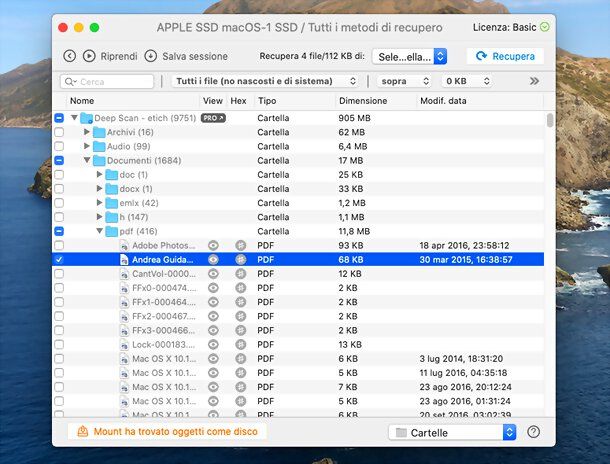This screenshot has width=610, height=464.
Task: Expand the Archivi folder
Action: [x=87, y=132]
